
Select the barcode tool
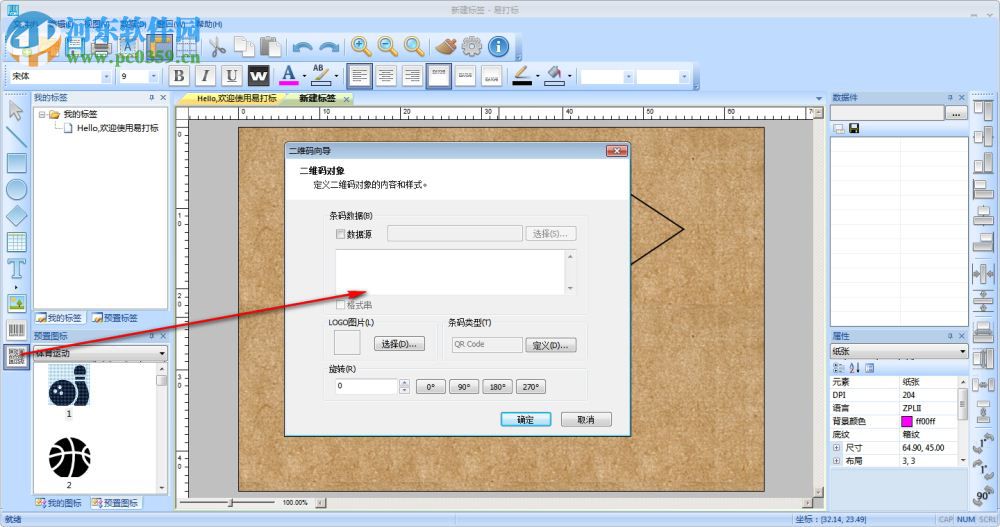[x=17, y=329]
